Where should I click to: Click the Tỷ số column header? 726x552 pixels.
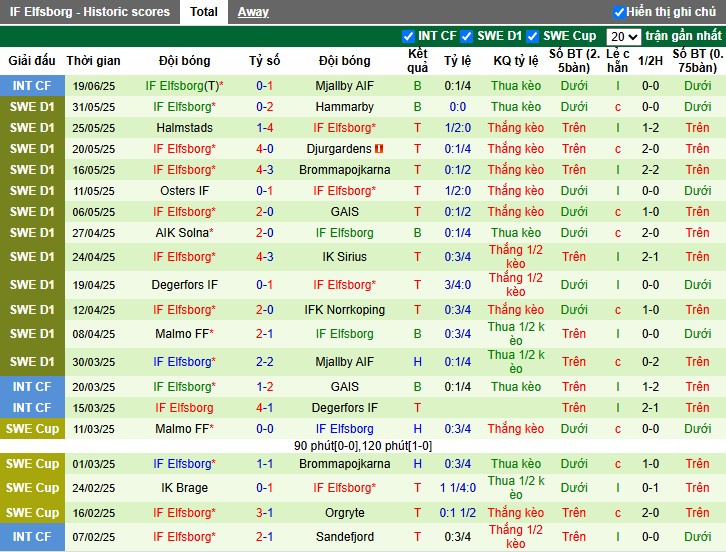click(264, 61)
